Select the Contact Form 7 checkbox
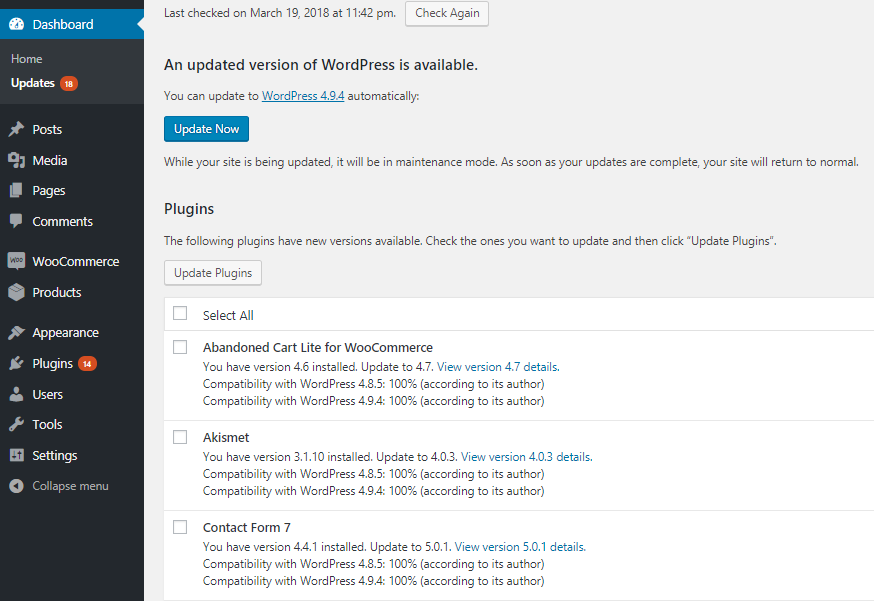Viewport: 874px width, 601px height. click(x=180, y=527)
